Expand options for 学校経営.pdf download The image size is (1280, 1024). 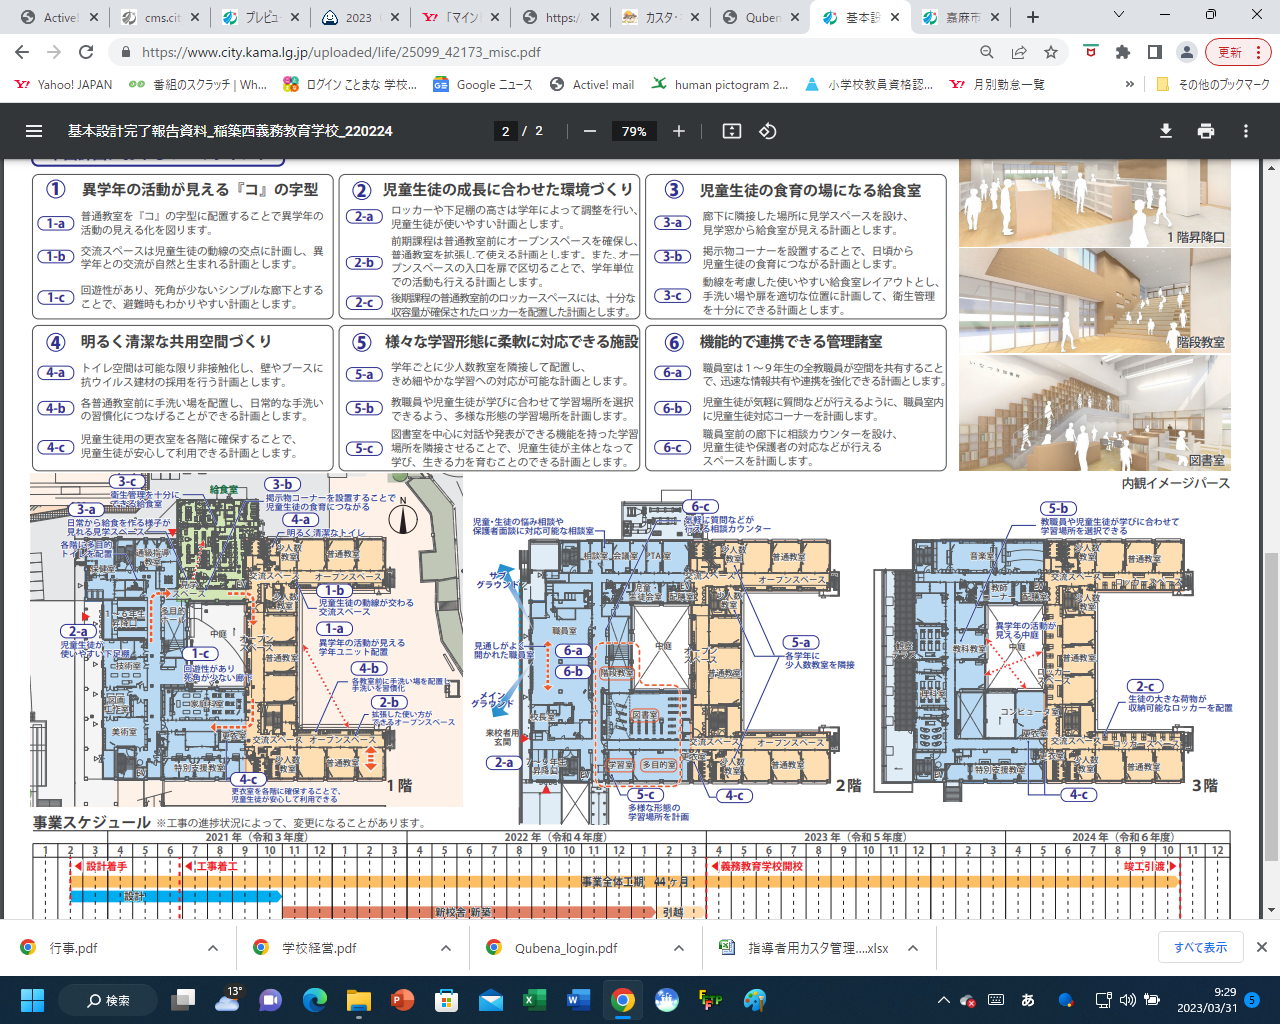point(445,948)
